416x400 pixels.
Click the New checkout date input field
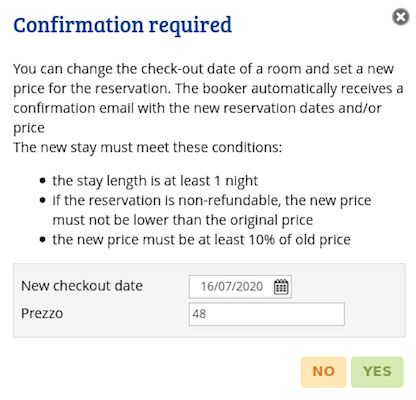click(x=240, y=286)
